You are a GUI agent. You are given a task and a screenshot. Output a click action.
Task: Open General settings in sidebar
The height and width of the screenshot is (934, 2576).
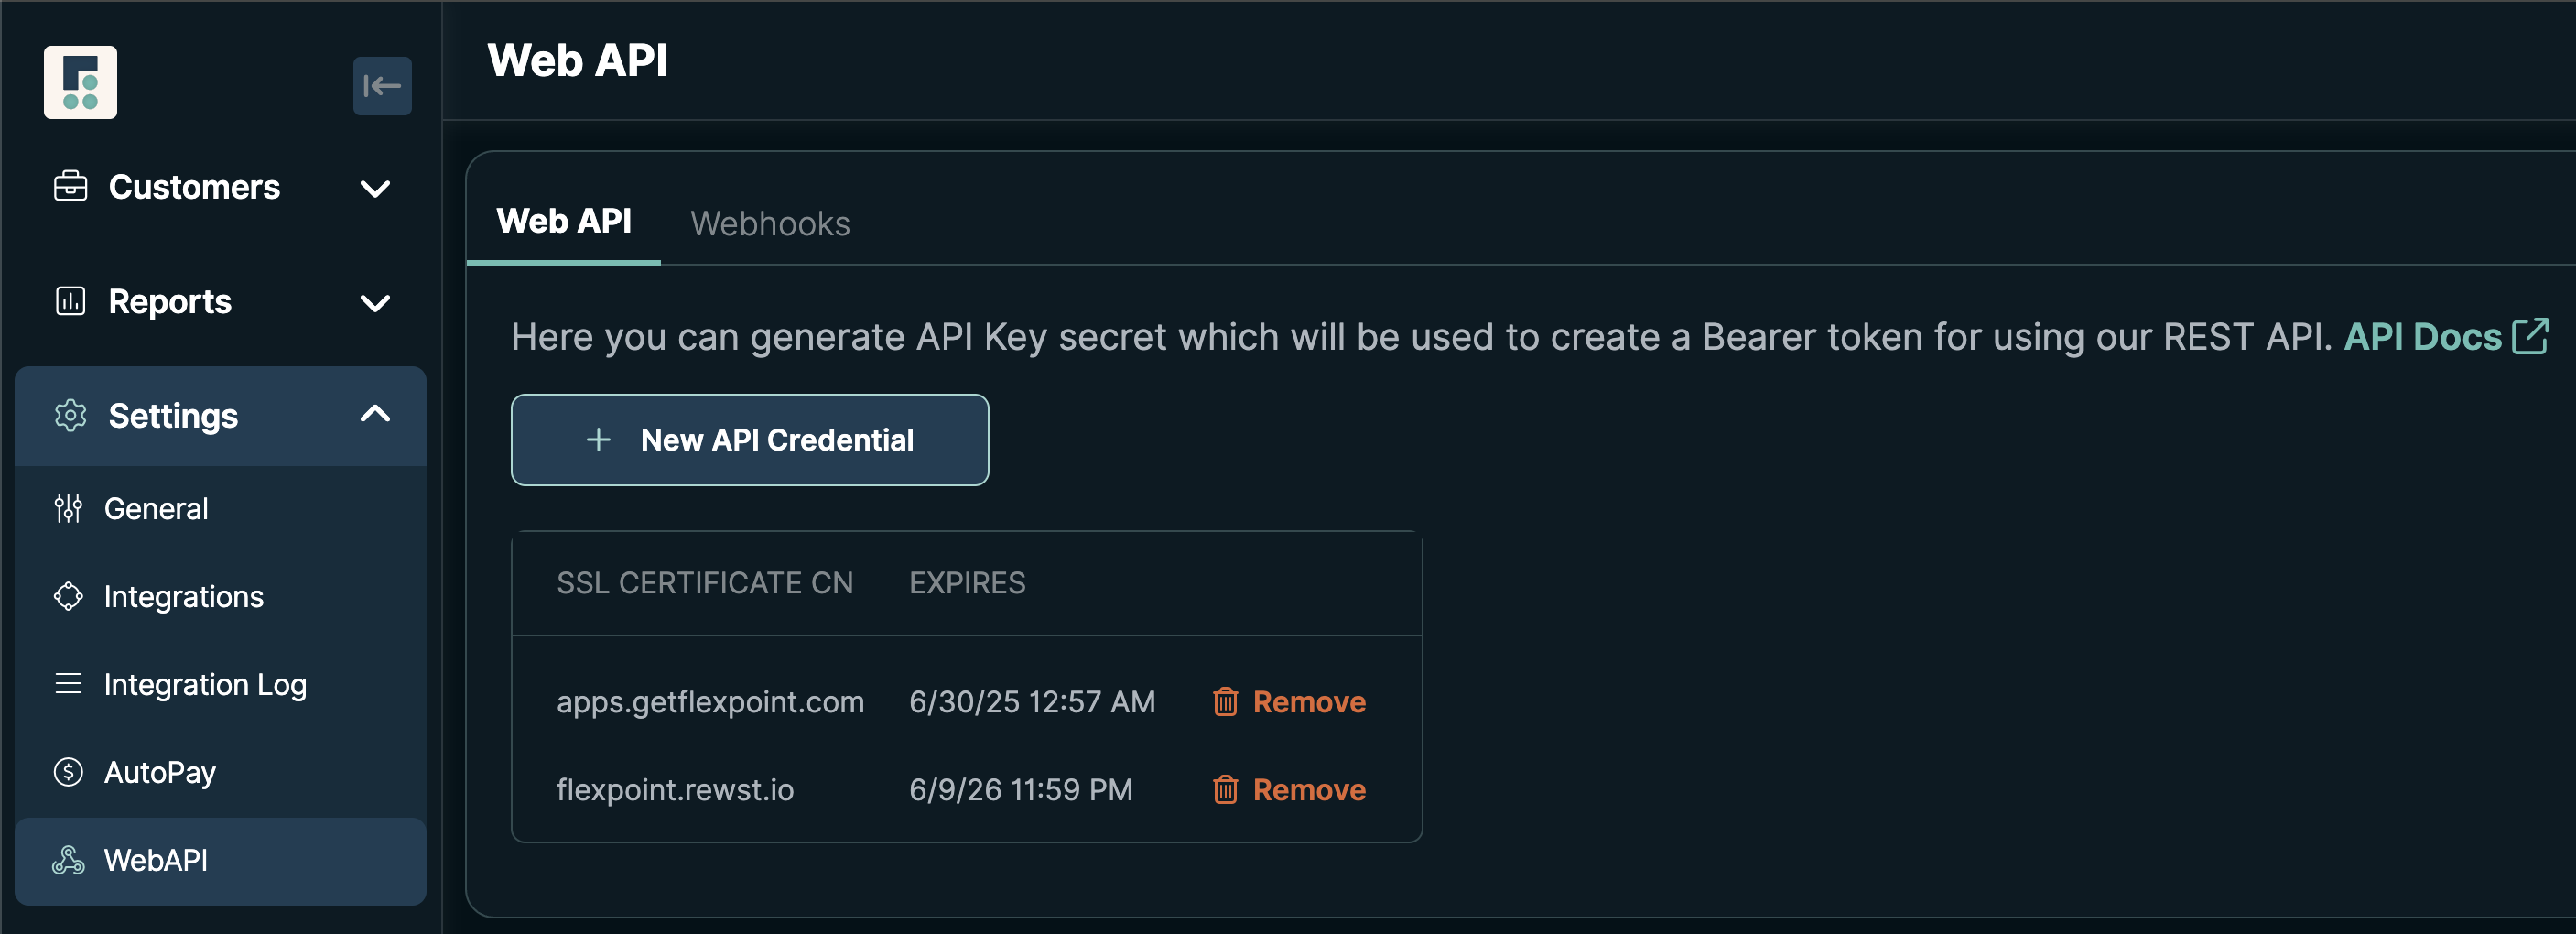(x=156, y=509)
